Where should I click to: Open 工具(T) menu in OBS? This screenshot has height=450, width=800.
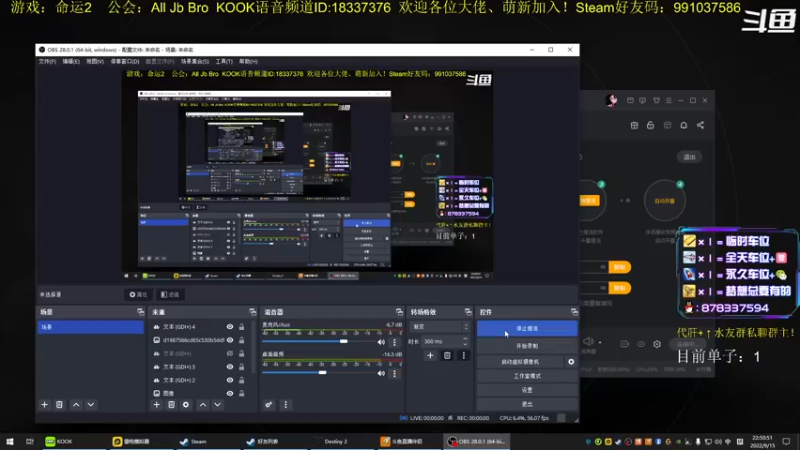(224, 61)
